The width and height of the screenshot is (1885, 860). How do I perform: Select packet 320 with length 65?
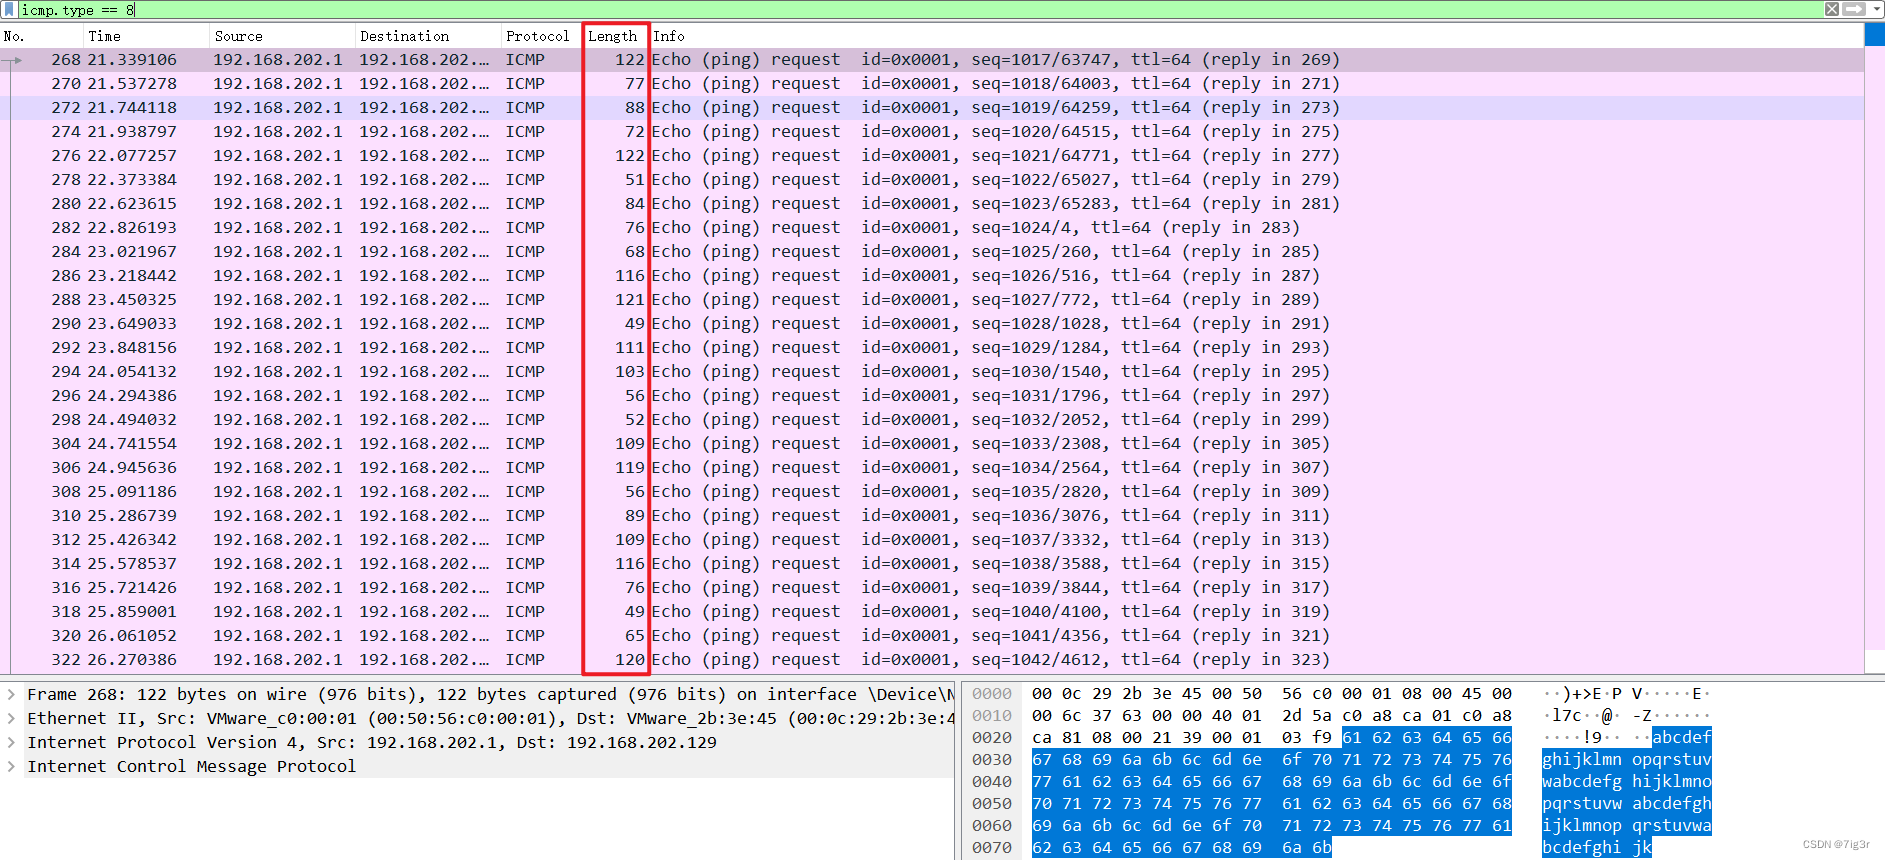click(x=932, y=636)
